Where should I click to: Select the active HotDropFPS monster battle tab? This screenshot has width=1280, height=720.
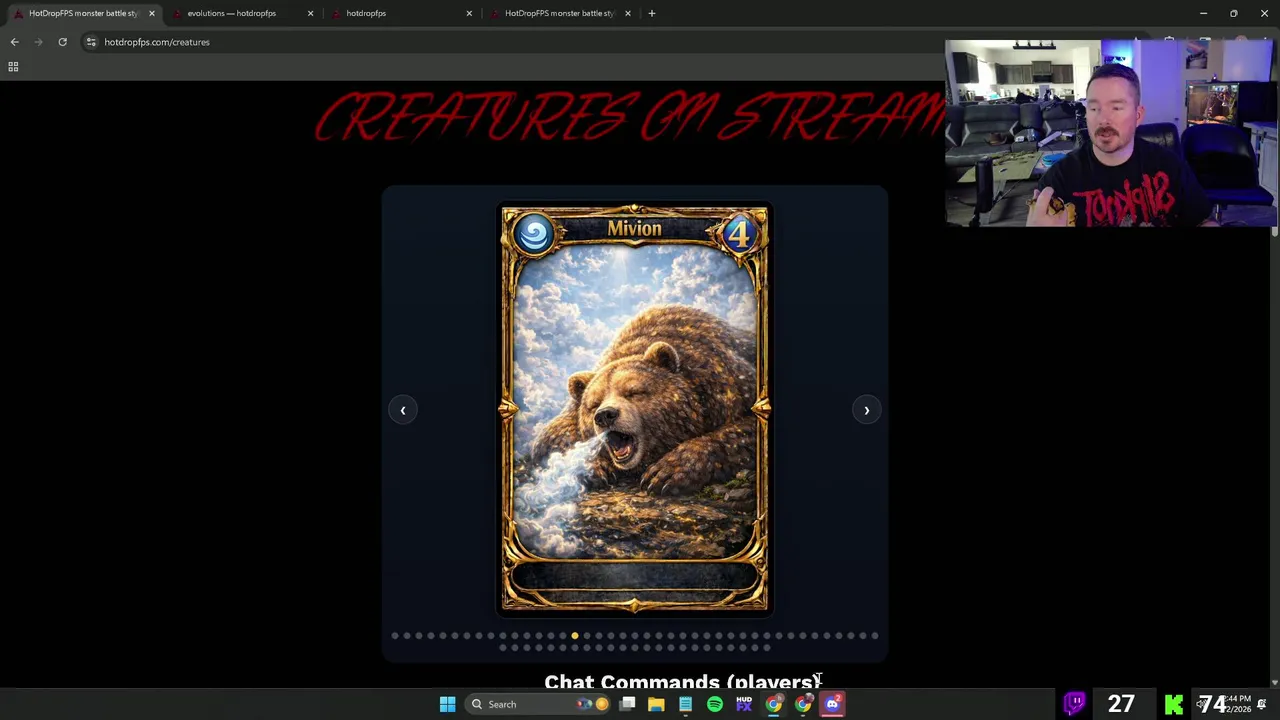click(82, 13)
